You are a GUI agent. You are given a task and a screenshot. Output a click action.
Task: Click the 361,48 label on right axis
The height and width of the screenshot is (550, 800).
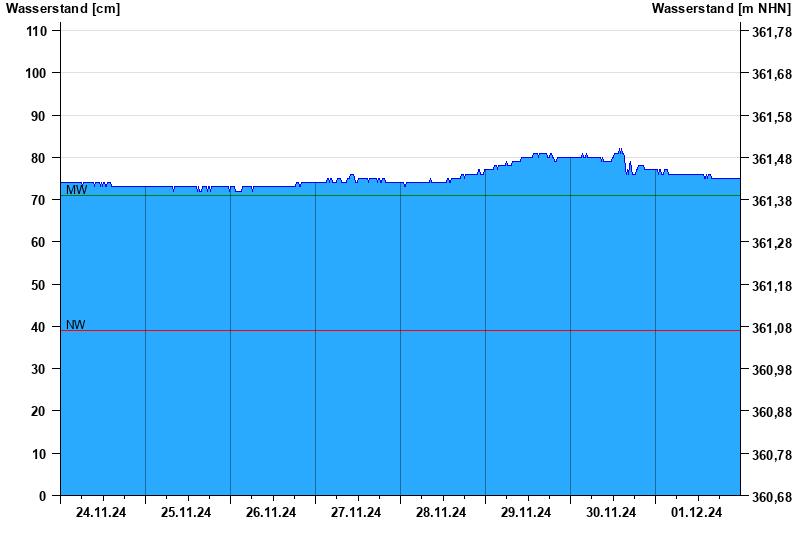(x=772, y=159)
